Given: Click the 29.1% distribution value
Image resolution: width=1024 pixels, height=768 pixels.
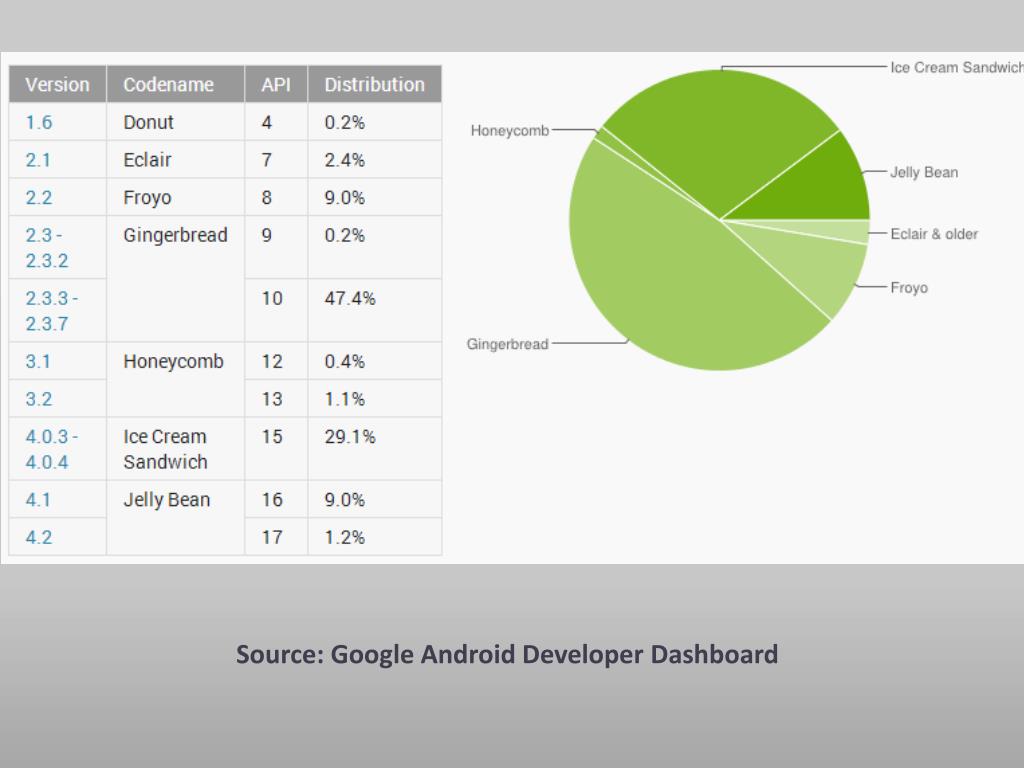Looking at the screenshot, I should [350, 437].
